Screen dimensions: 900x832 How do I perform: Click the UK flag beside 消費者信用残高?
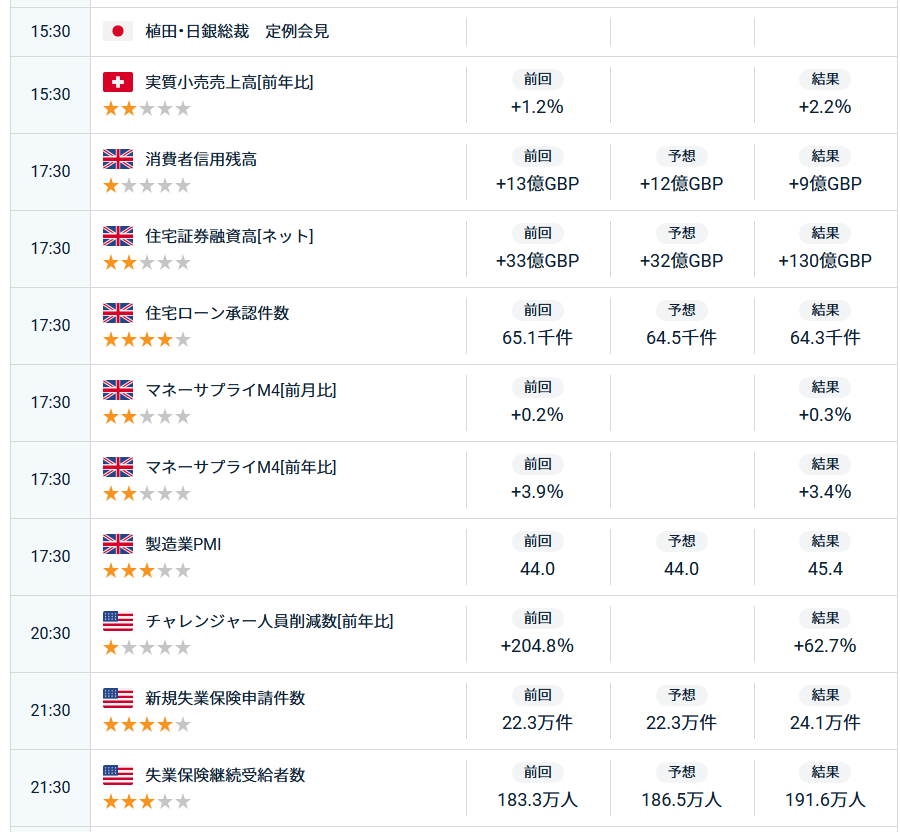pos(118,159)
